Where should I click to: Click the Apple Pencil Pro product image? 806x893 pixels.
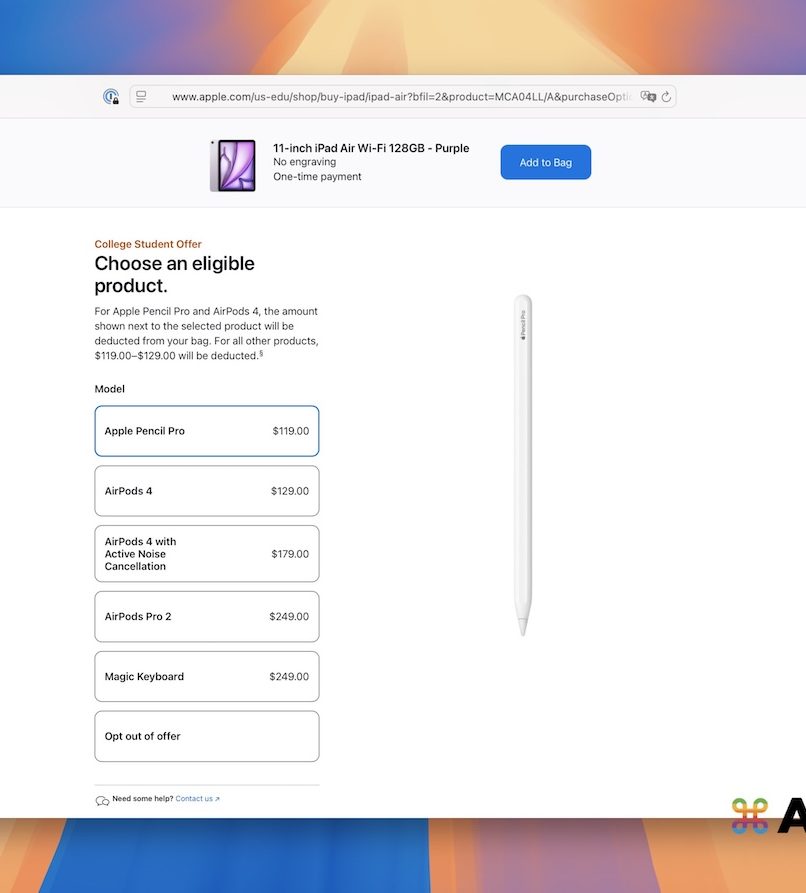click(x=523, y=464)
